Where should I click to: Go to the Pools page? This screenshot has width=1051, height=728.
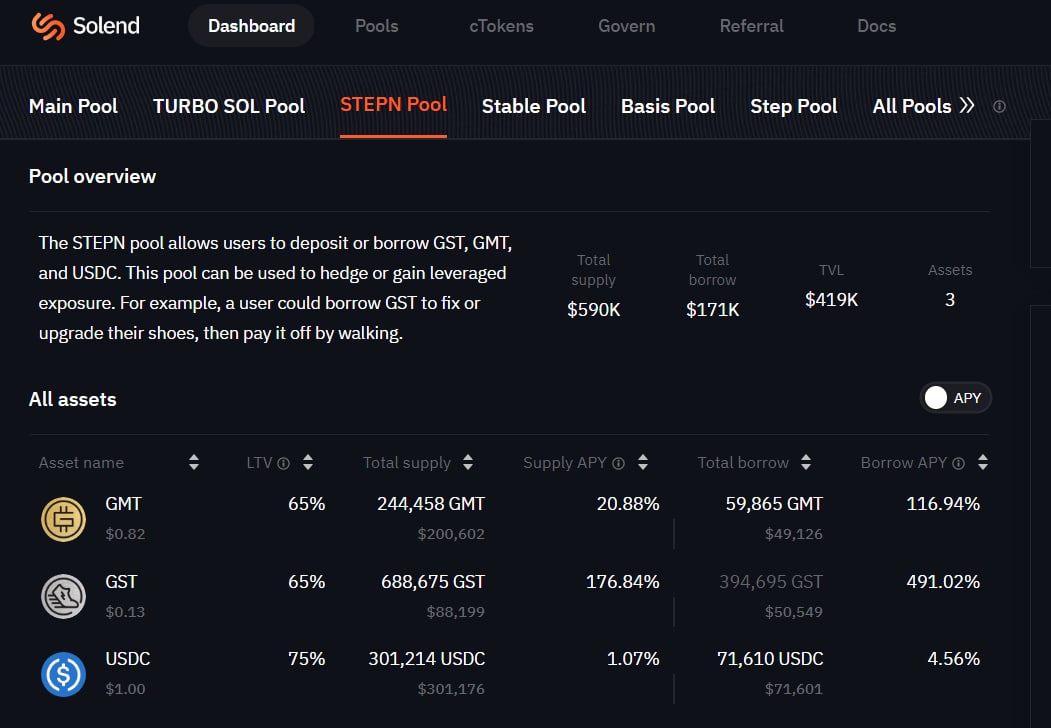tap(377, 26)
